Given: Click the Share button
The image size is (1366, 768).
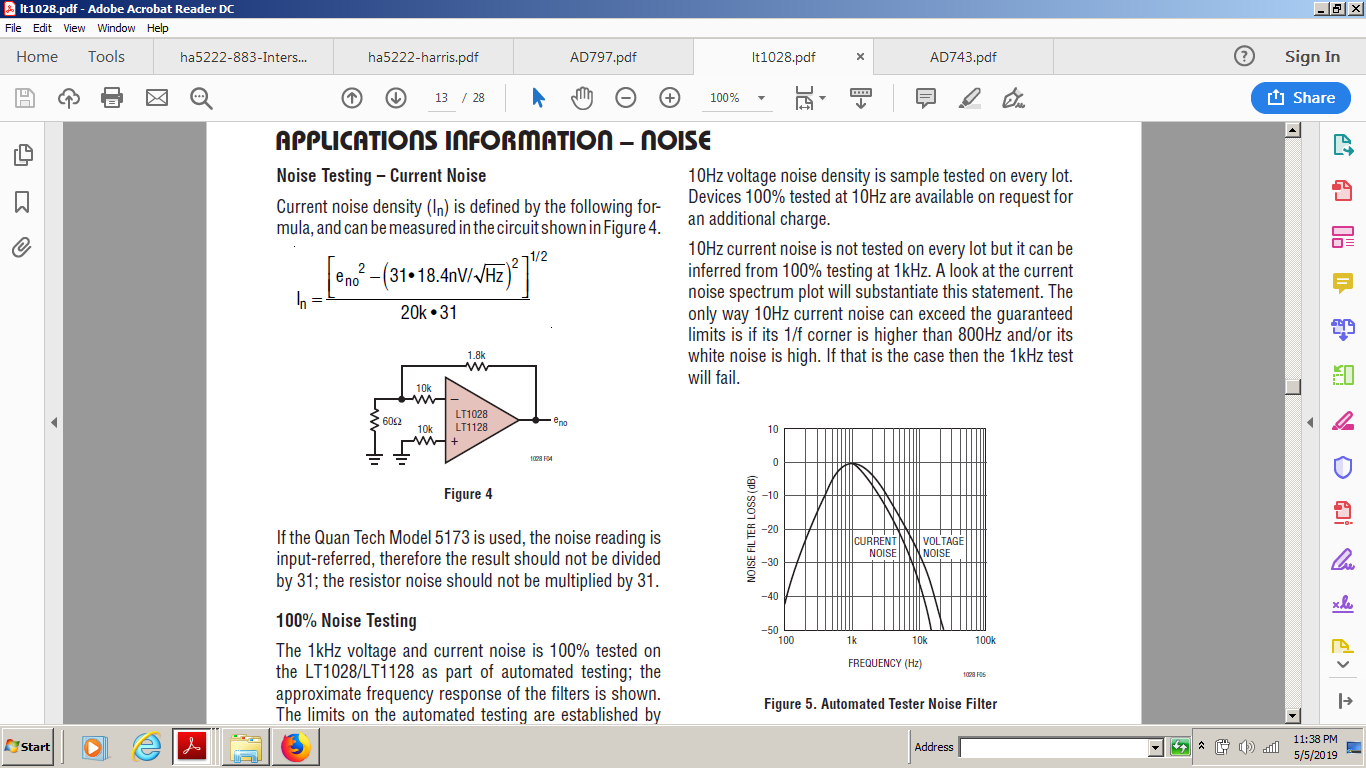Looking at the screenshot, I should (1301, 98).
